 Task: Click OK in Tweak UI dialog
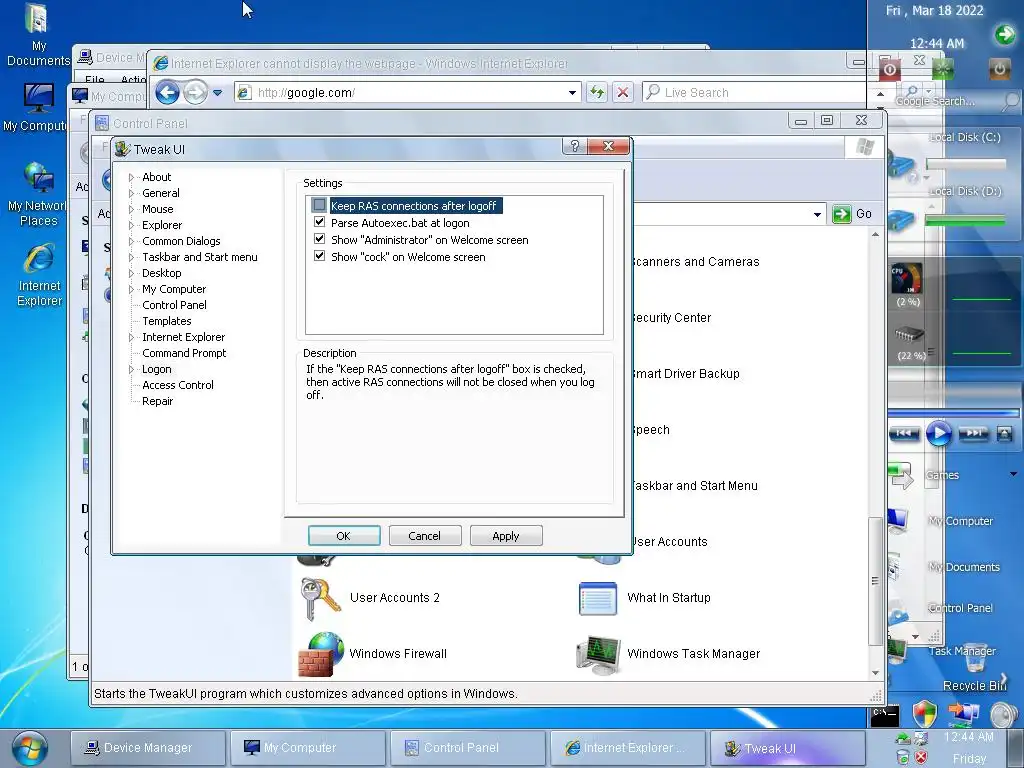coord(344,536)
